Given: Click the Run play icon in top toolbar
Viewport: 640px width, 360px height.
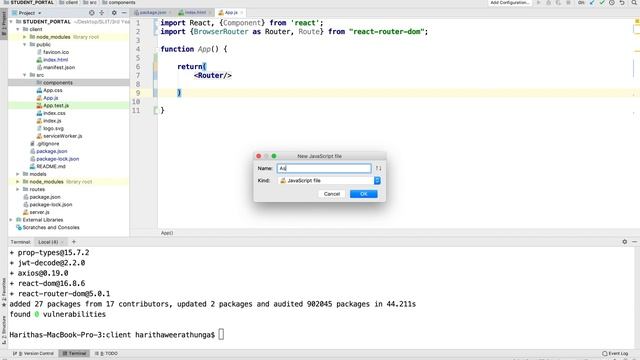Looking at the screenshot, I should 539,3.
